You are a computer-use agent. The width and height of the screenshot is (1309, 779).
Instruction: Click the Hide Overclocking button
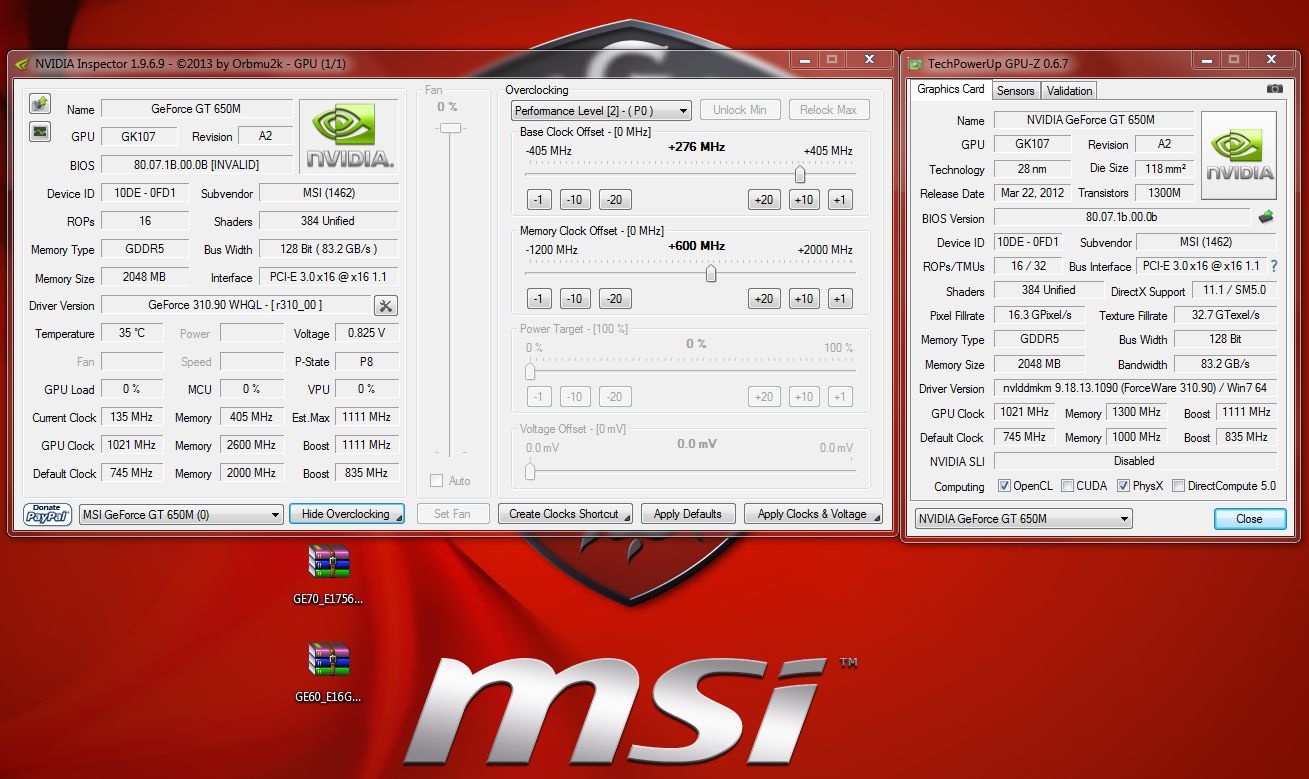(347, 514)
